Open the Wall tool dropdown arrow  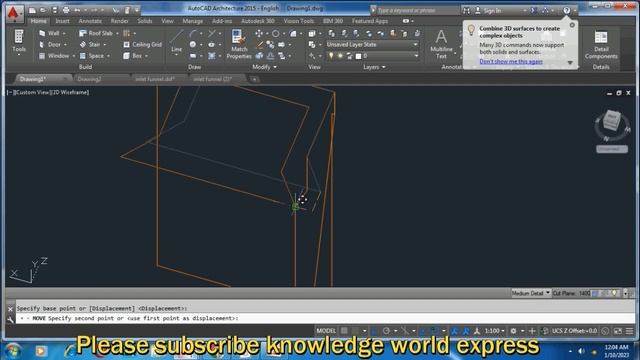pos(64,33)
